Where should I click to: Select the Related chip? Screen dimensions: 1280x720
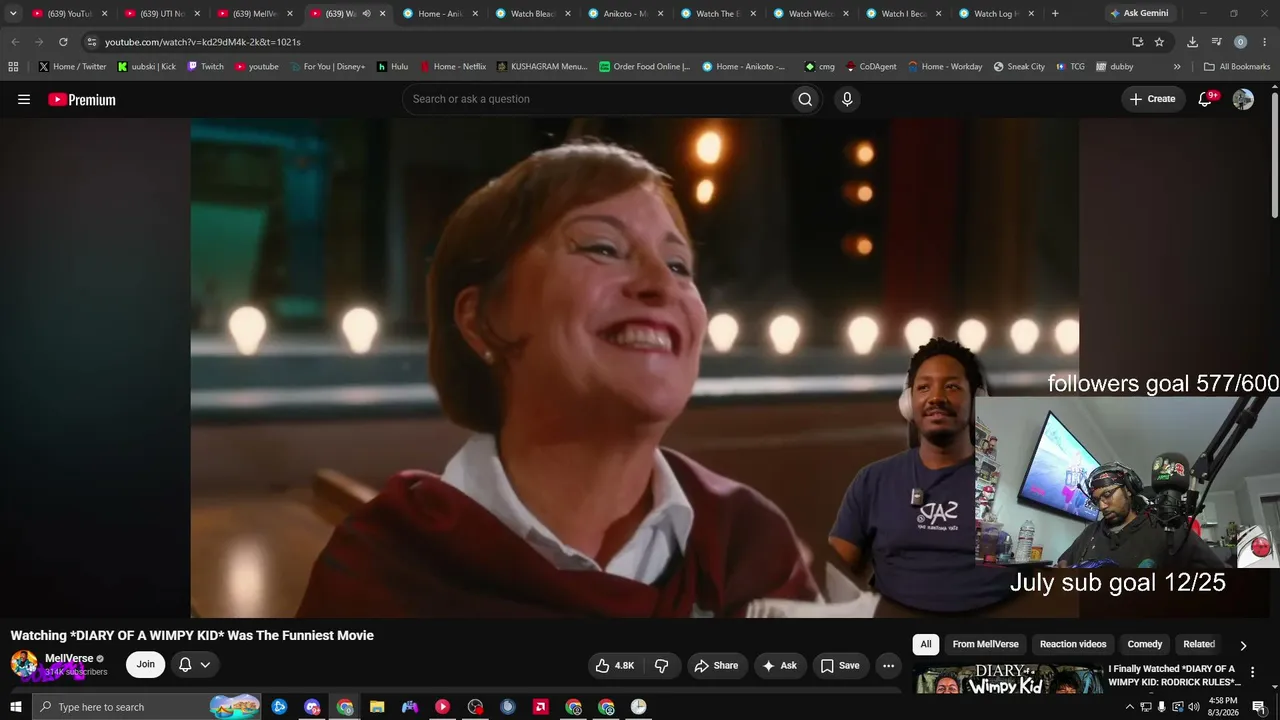1199,644
